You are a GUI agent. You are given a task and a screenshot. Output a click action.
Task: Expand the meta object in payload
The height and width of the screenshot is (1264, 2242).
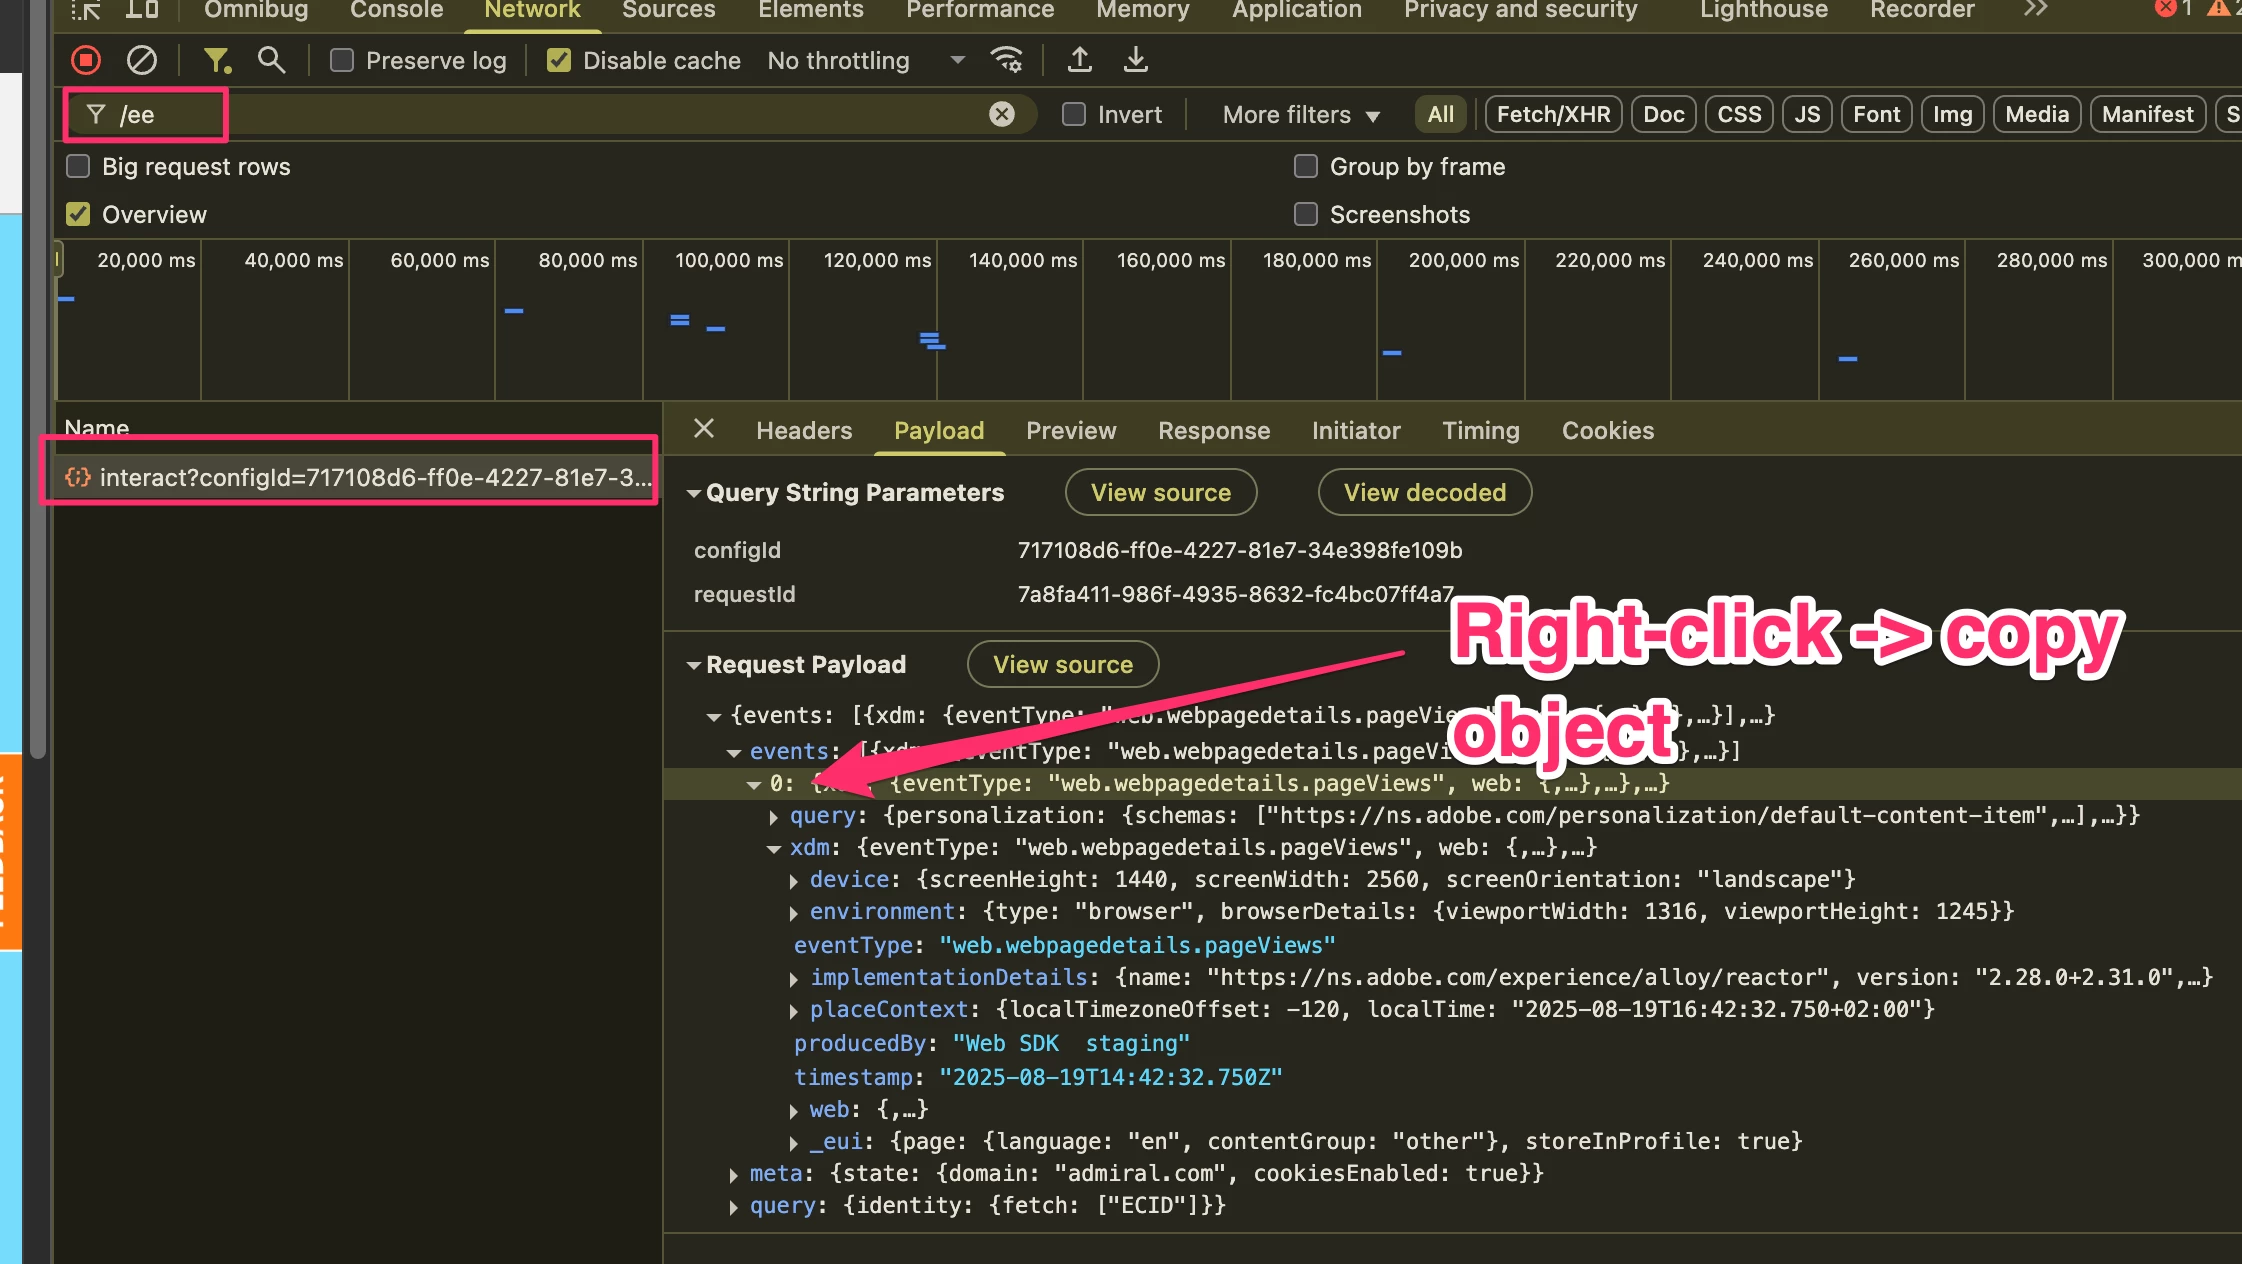pos(734,1175)
